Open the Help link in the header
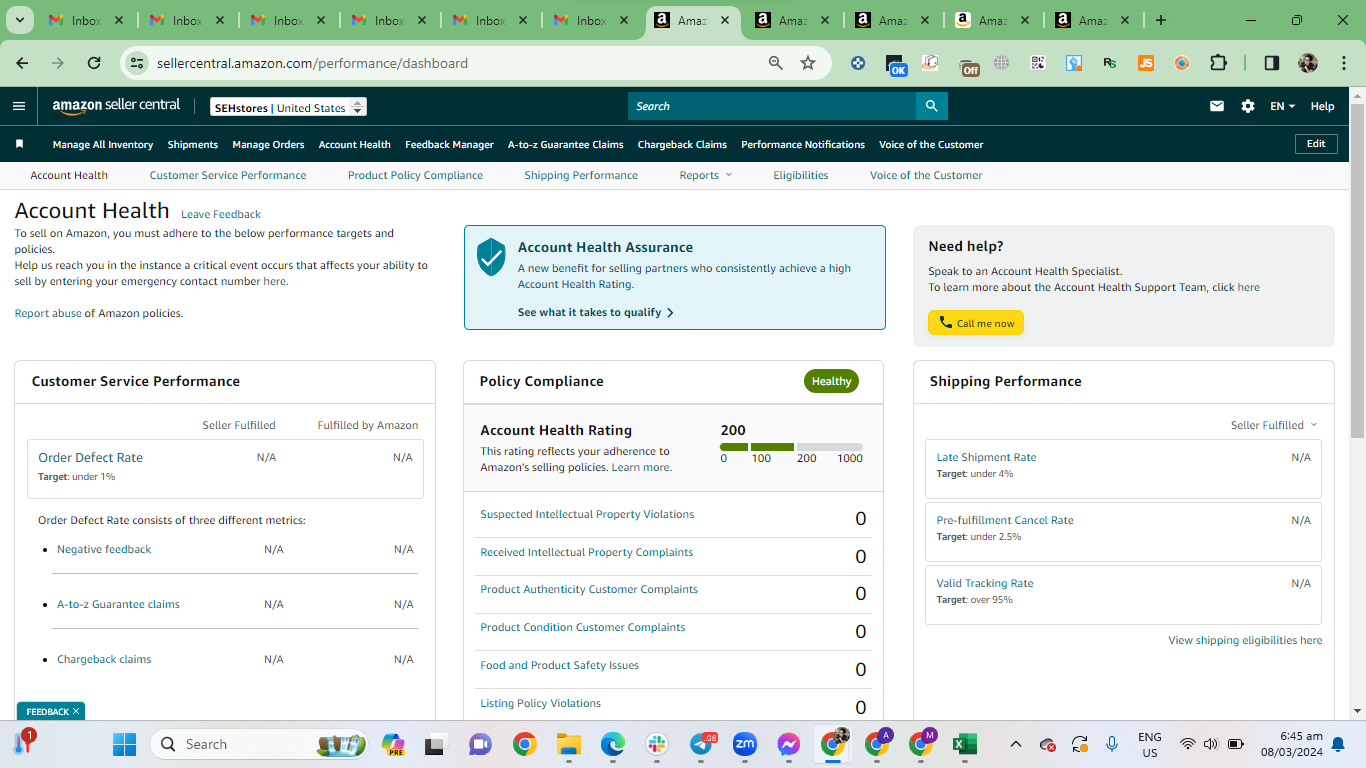1366x768 pixels. point(1322,106)
